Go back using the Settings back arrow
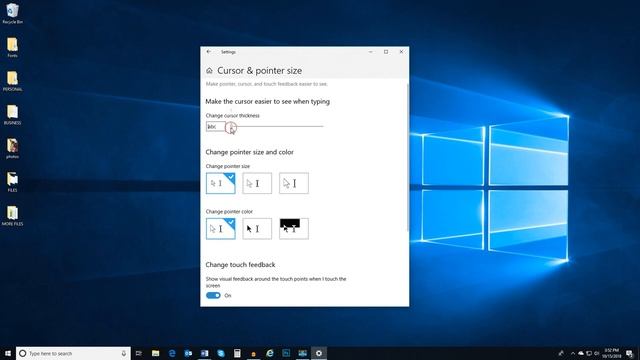This screenshot has width=640, height=360. pyautogui.click(x=209, y=52)
